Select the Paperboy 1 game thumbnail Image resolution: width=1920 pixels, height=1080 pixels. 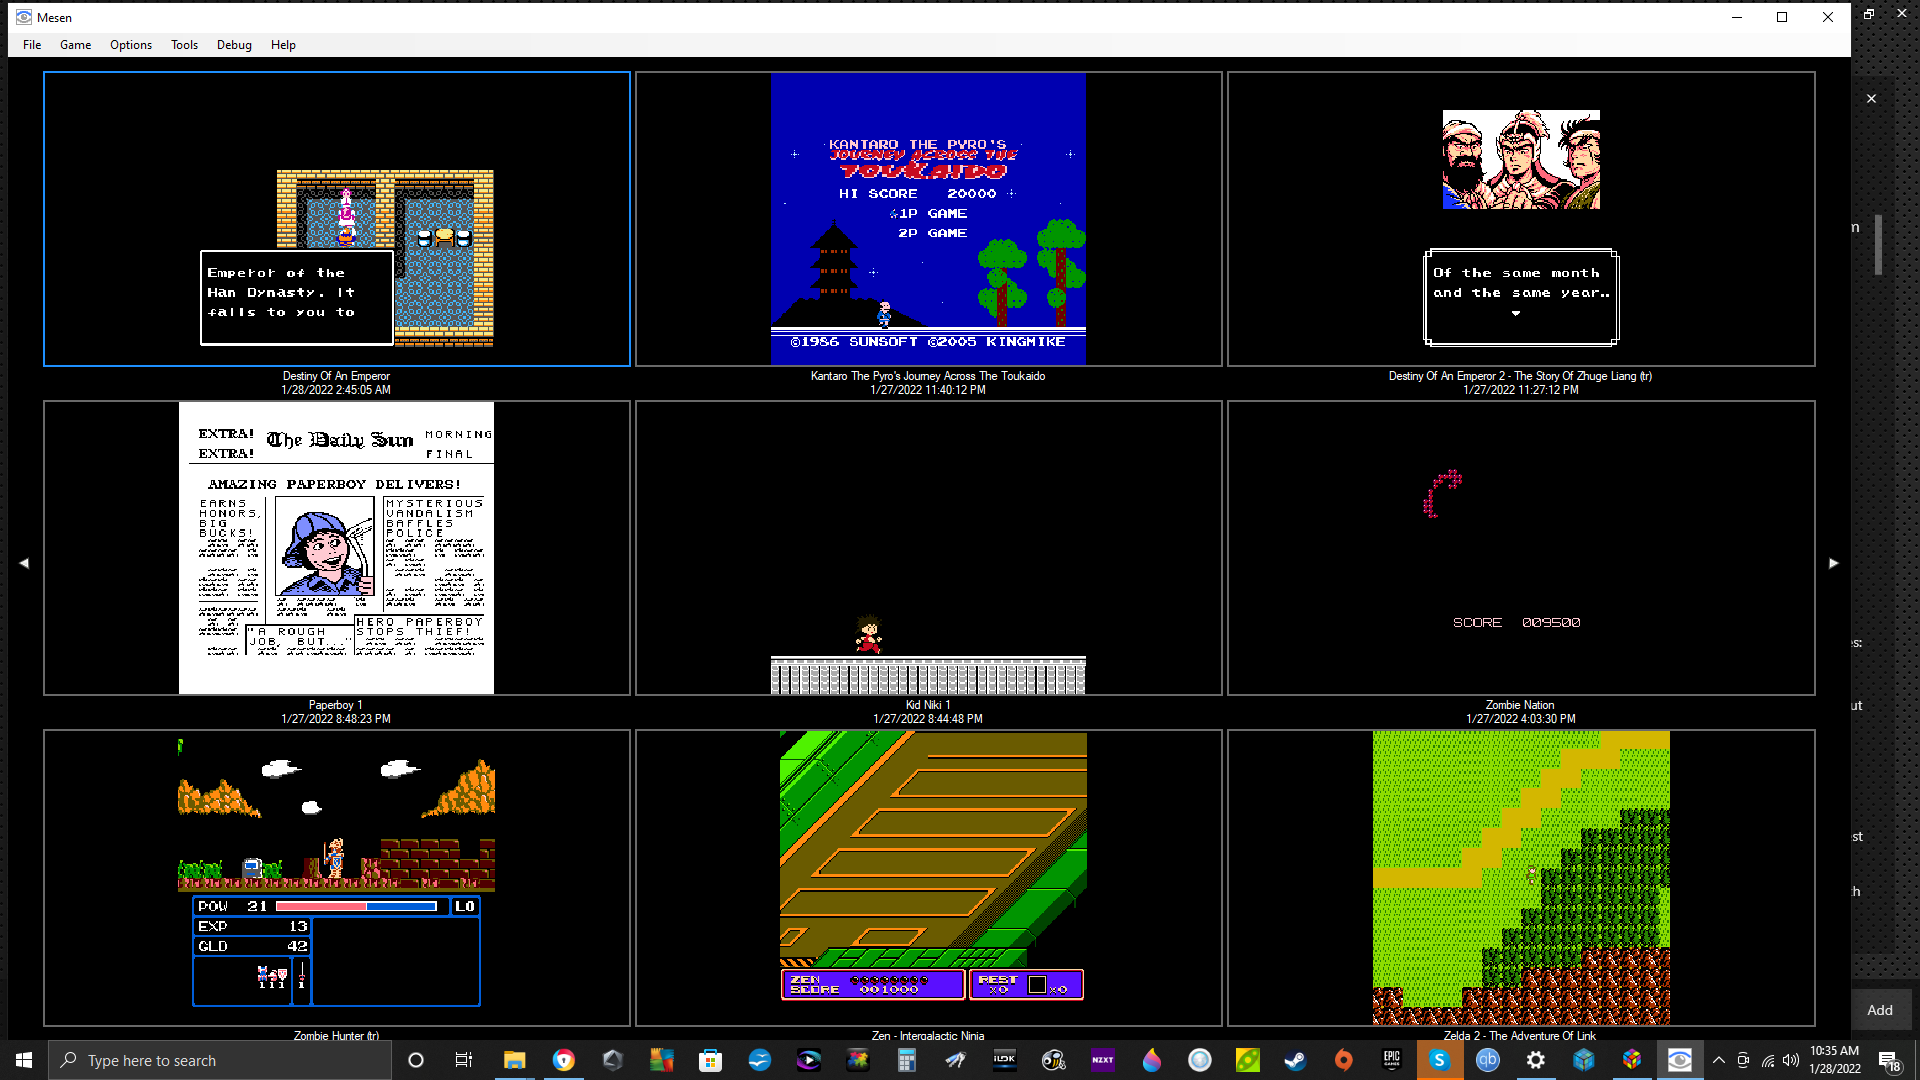coord(337,548)
